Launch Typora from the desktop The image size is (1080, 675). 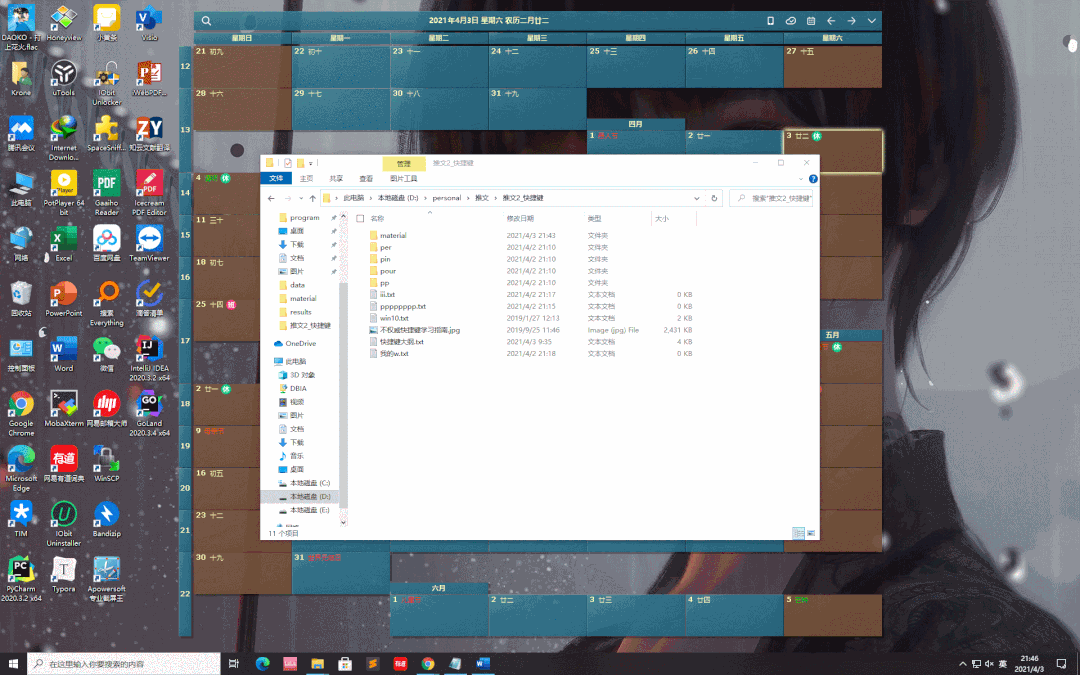click(63, 570)
